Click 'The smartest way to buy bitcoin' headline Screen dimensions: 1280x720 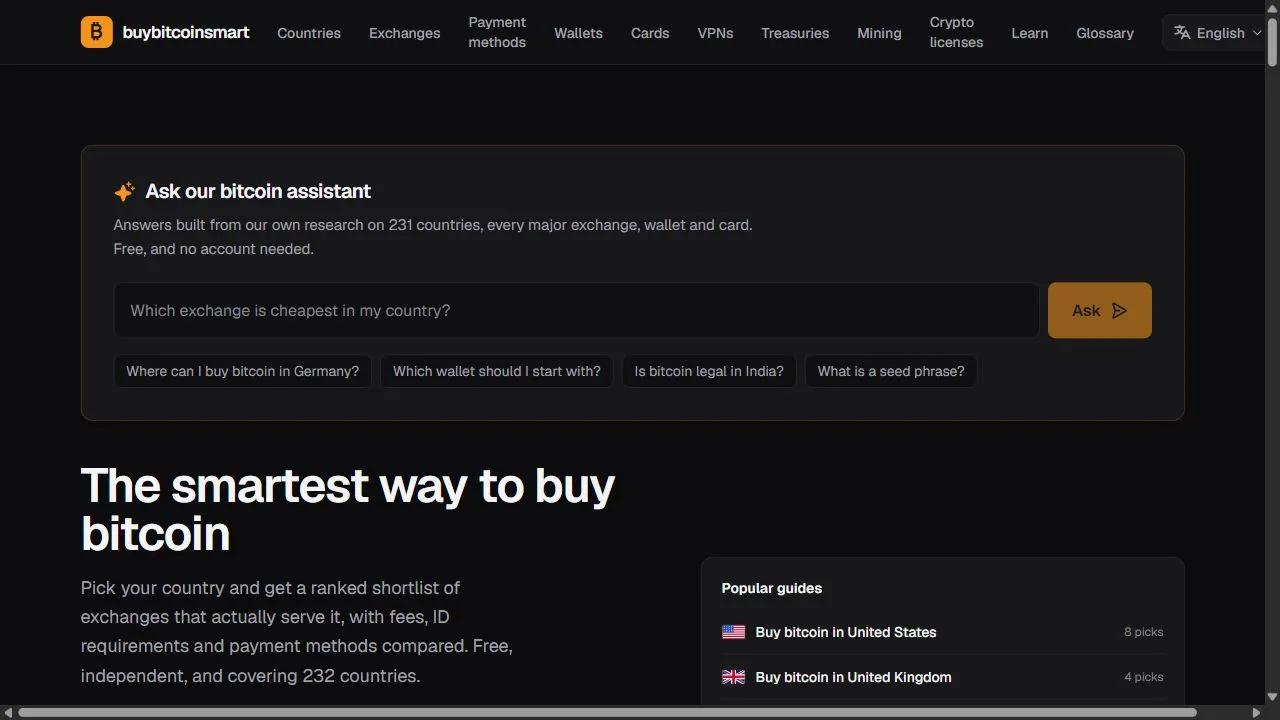(348, 509)
